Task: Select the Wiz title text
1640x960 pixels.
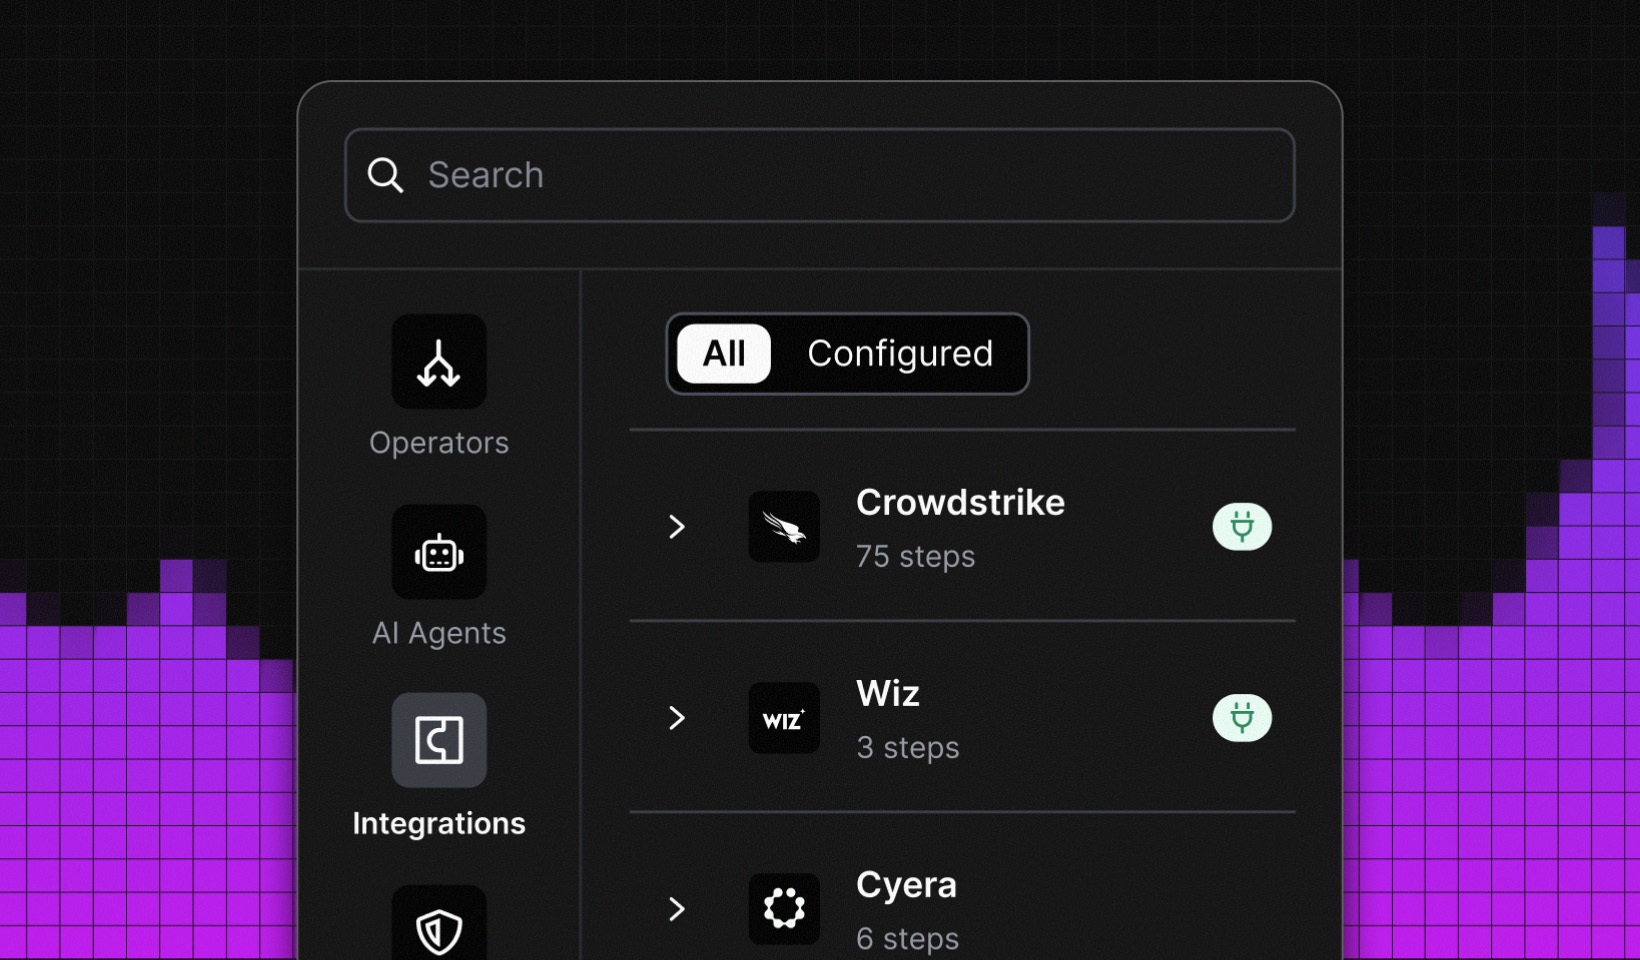Action: (888, 694)
